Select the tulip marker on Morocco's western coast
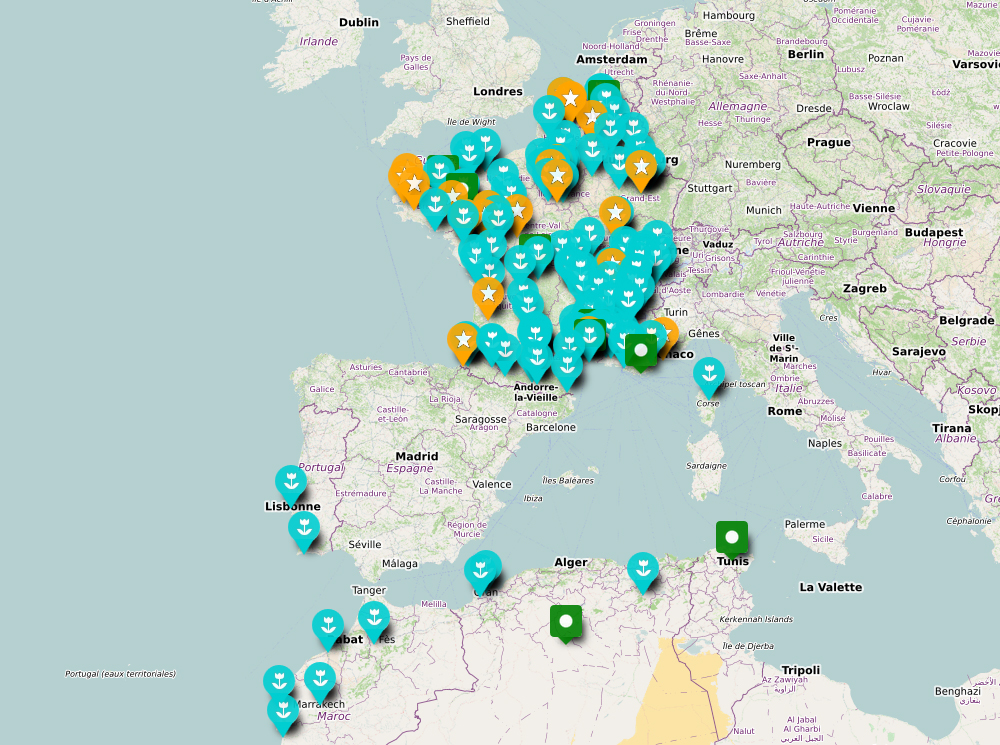1000x745 pixels. point(279,682)
